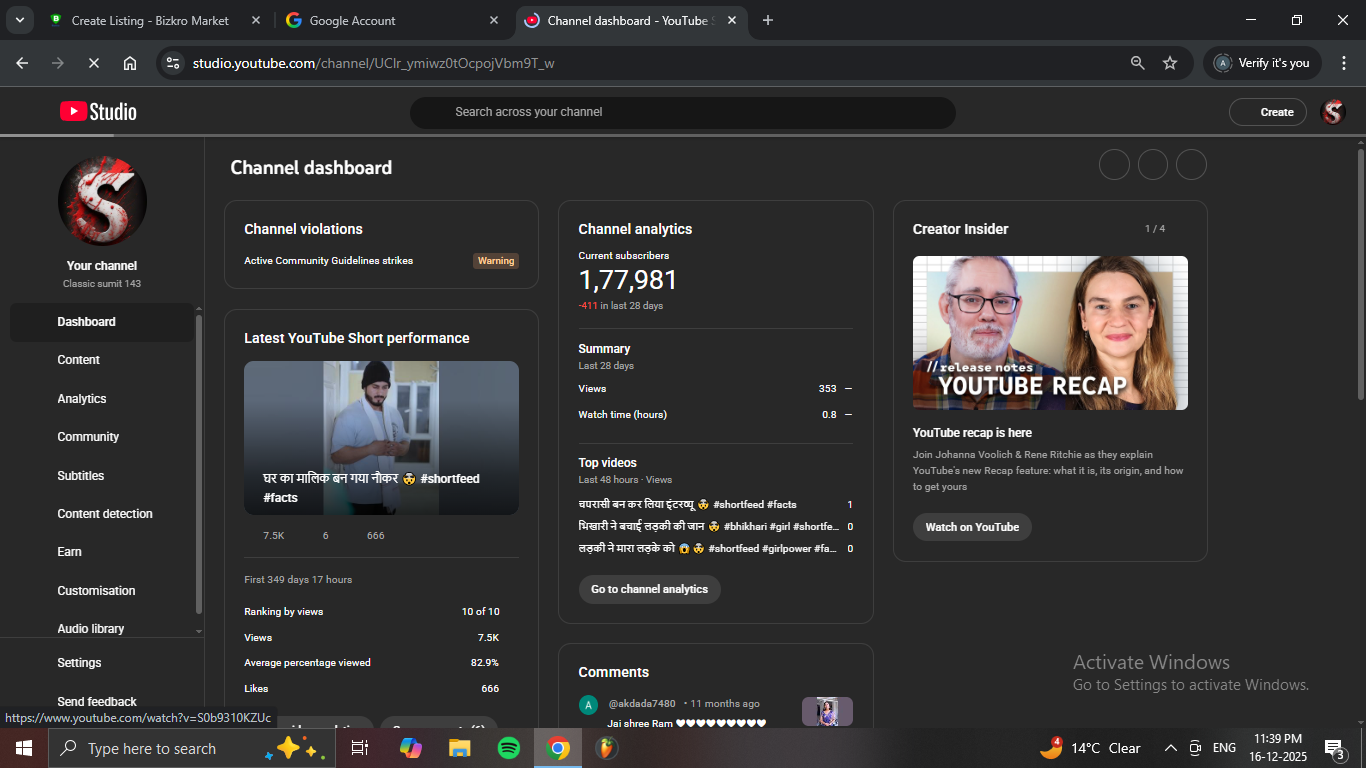Expand the hidden system tray icons
Viewport: 1366px width, 768px height.
pos(1170,748)
